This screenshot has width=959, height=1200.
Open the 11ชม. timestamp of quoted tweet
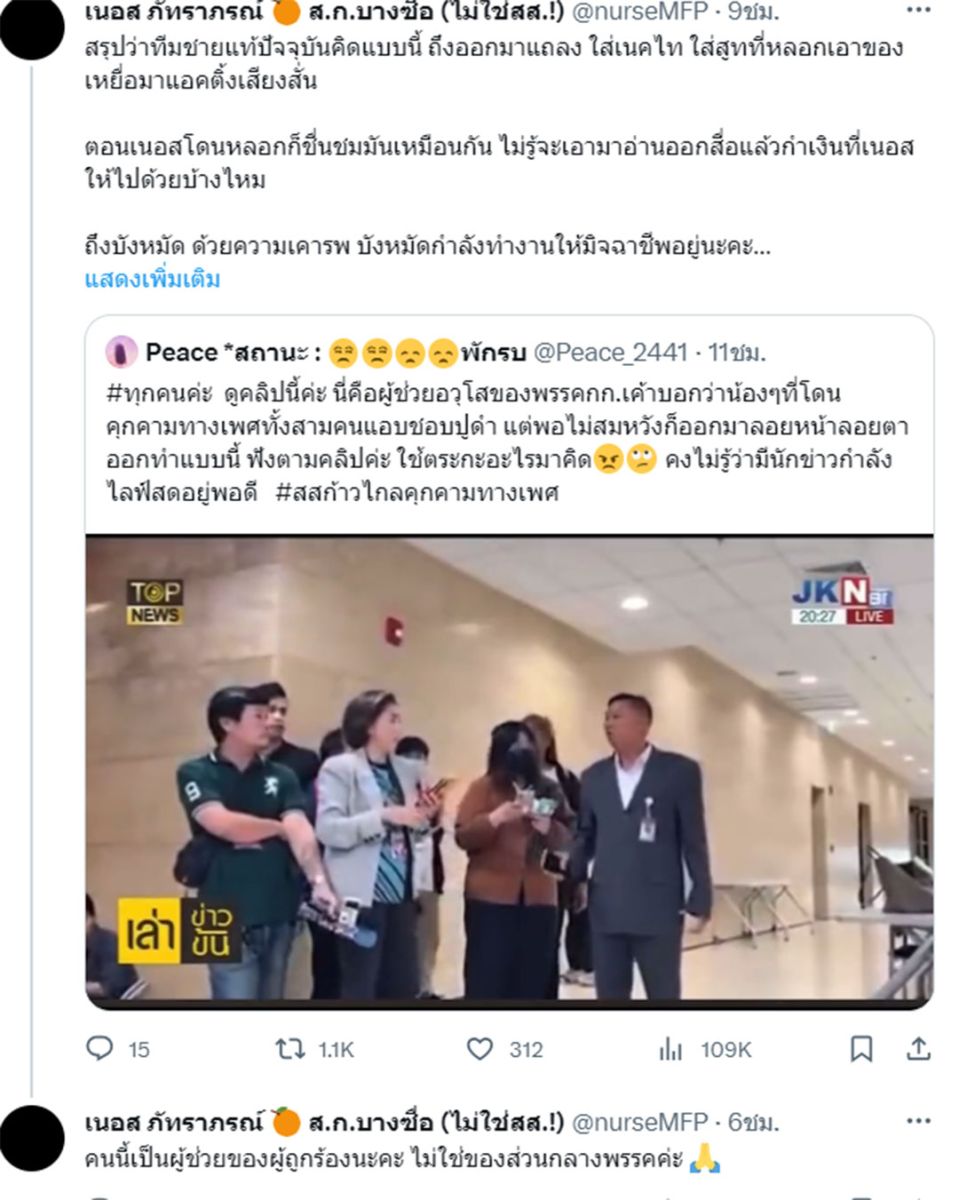(736, 352)
